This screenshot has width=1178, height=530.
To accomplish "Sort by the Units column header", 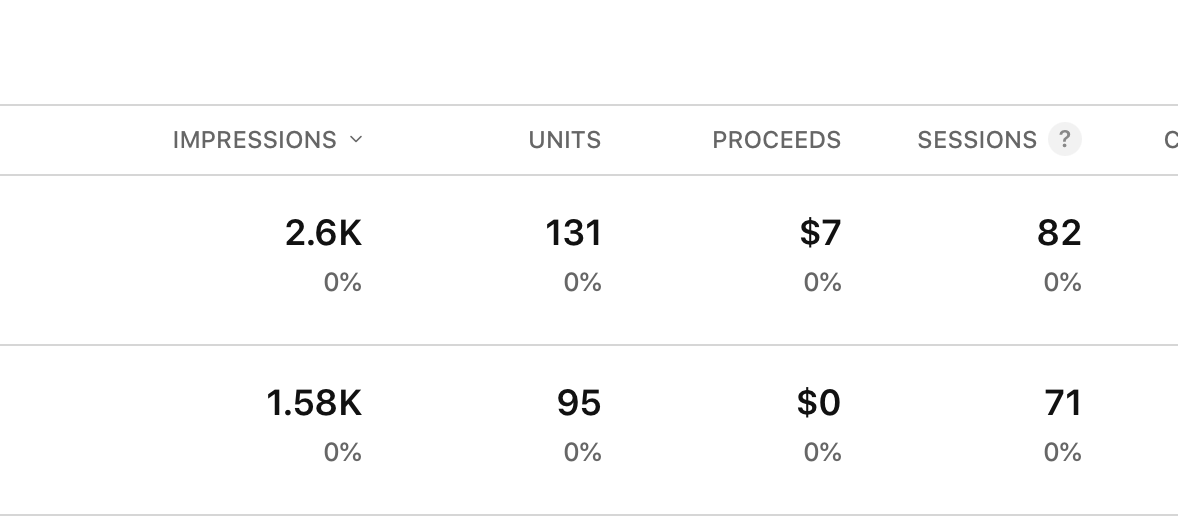I will [x=565, y=140].
